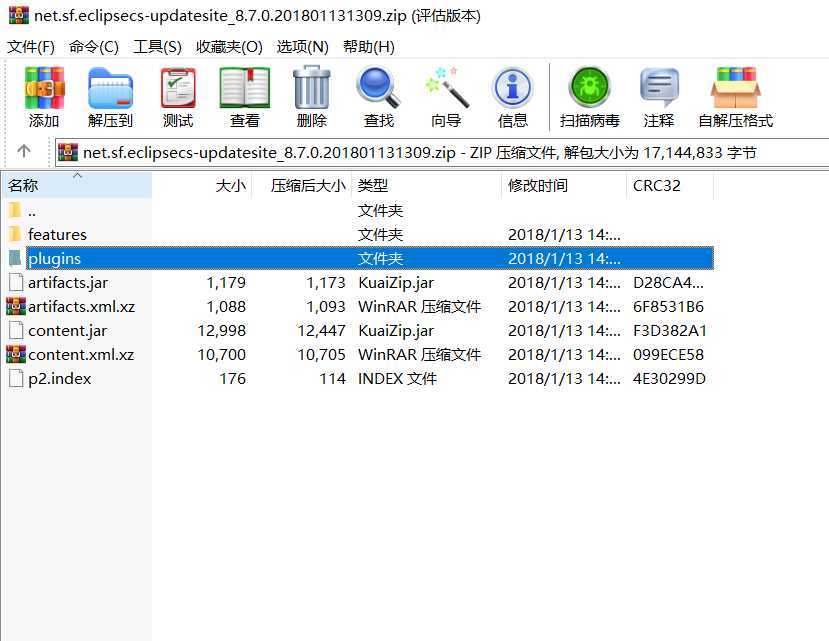Select the content.jar file name
829x641 pixels.
[67, 331]
